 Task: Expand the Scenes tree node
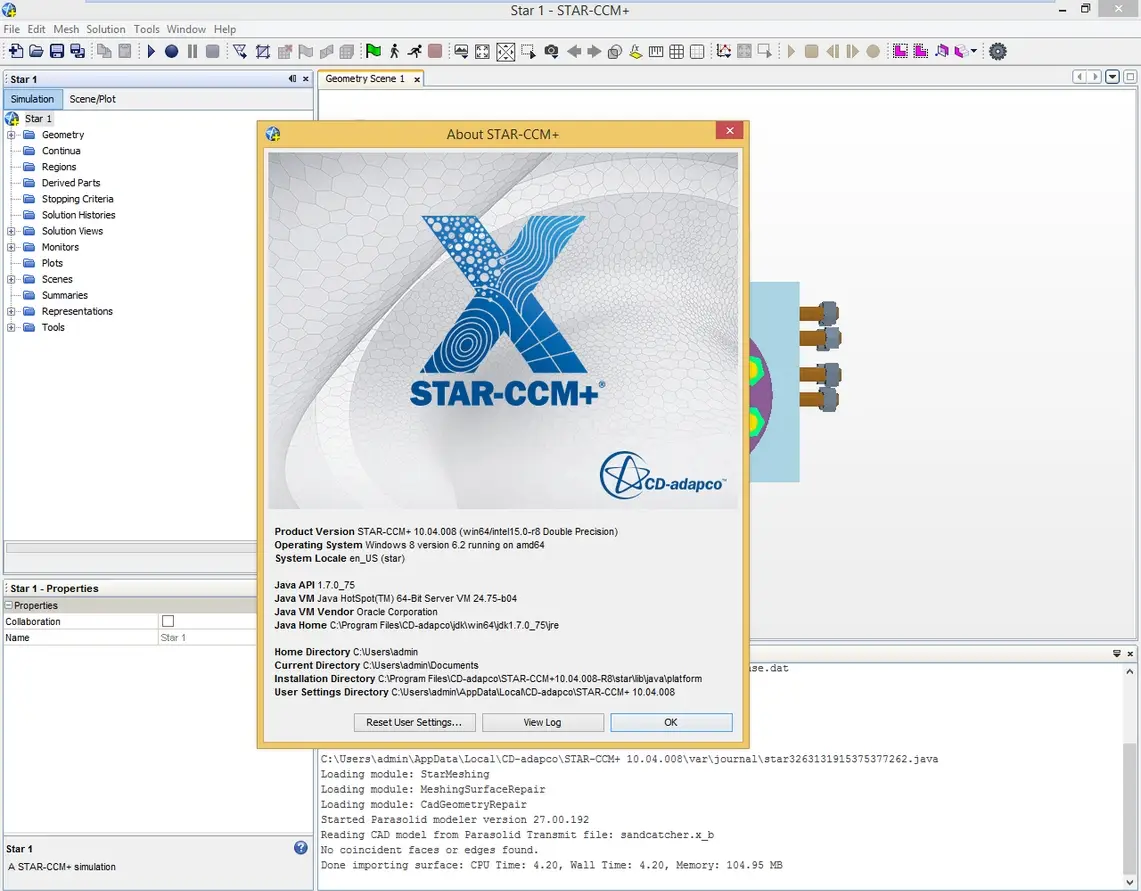pyautogui.click(x=11, y=279)
